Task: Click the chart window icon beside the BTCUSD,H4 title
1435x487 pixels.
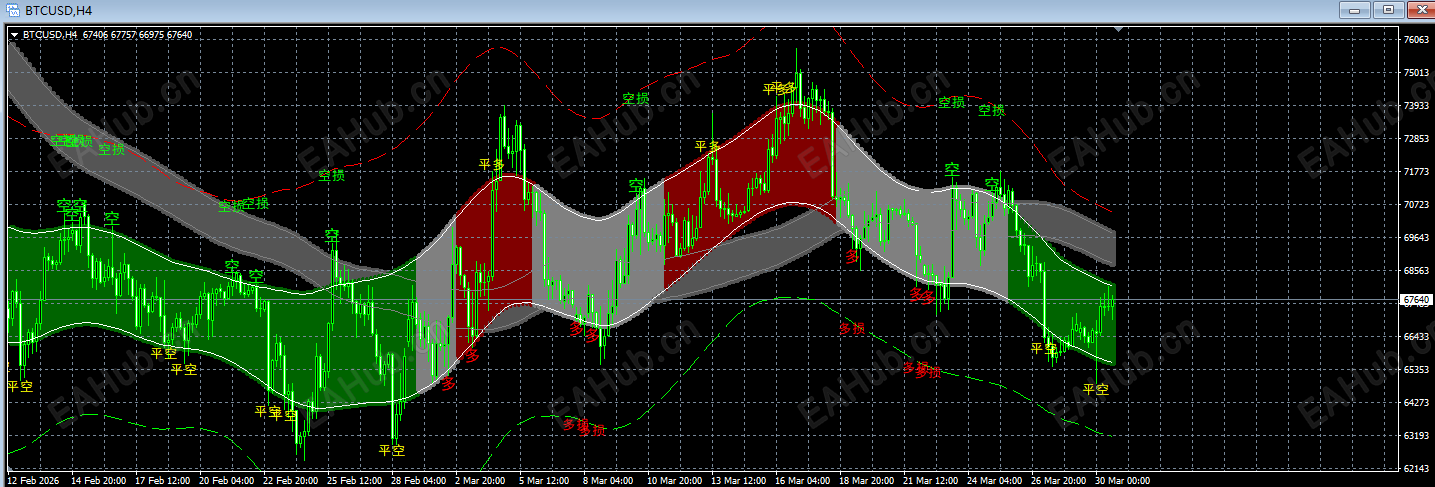Action: 12,10
